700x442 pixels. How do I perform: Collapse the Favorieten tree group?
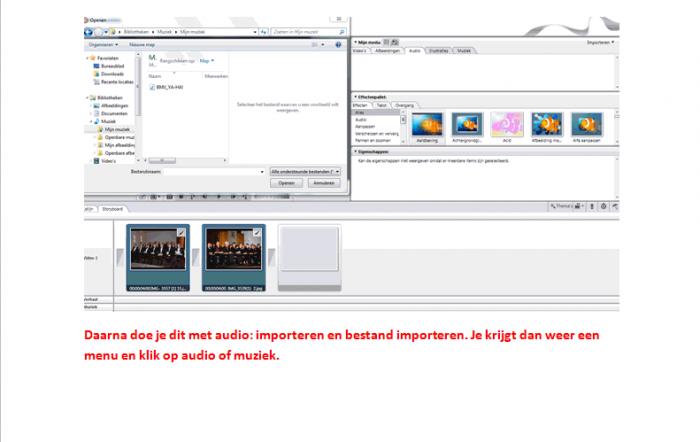pyautogui.click(x=87, y=58)
